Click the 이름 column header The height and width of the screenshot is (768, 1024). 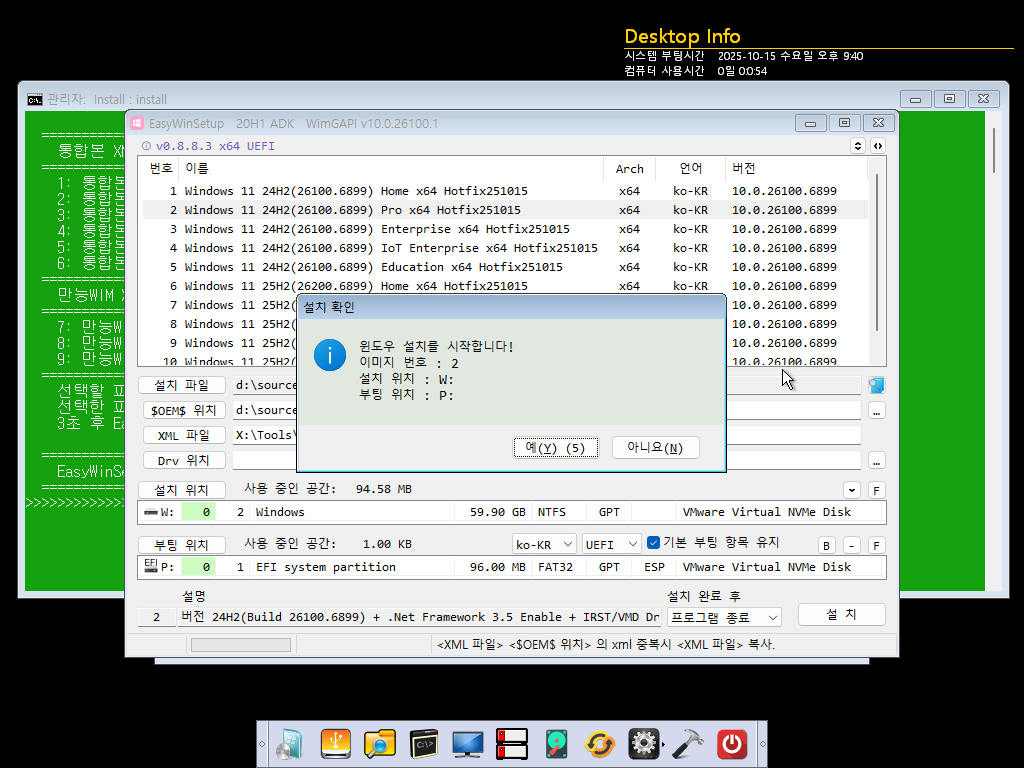tap(391, 168)
